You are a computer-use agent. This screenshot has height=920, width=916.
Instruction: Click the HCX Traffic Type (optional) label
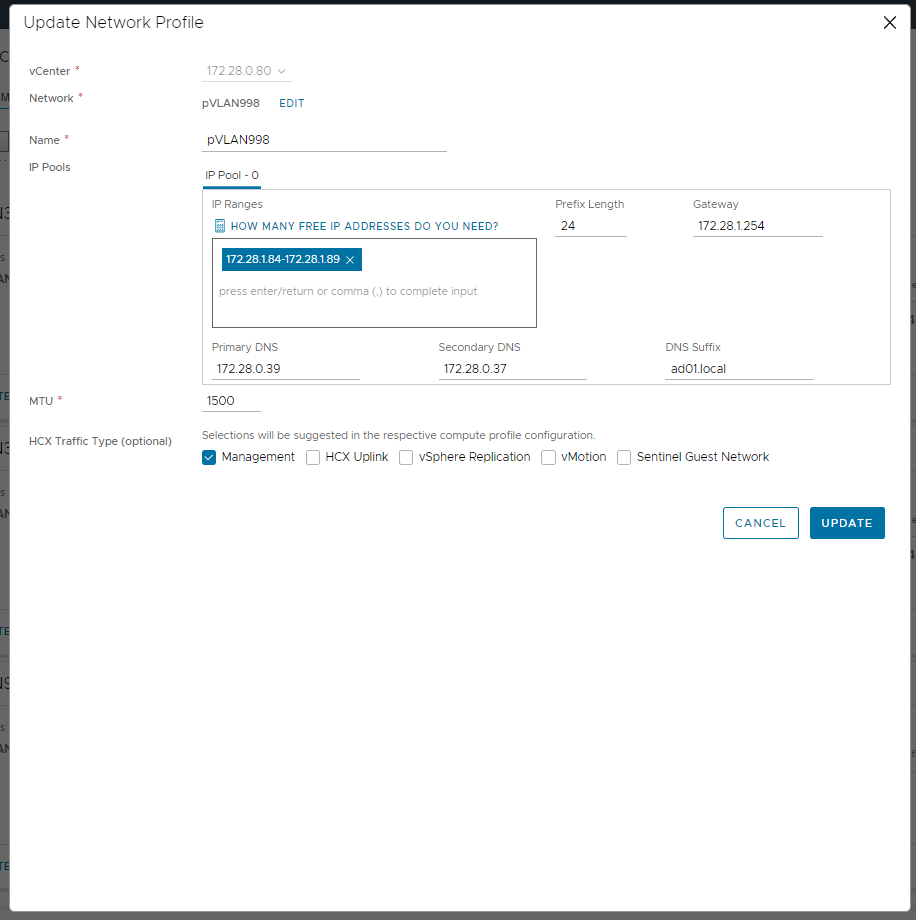point(100,441)
